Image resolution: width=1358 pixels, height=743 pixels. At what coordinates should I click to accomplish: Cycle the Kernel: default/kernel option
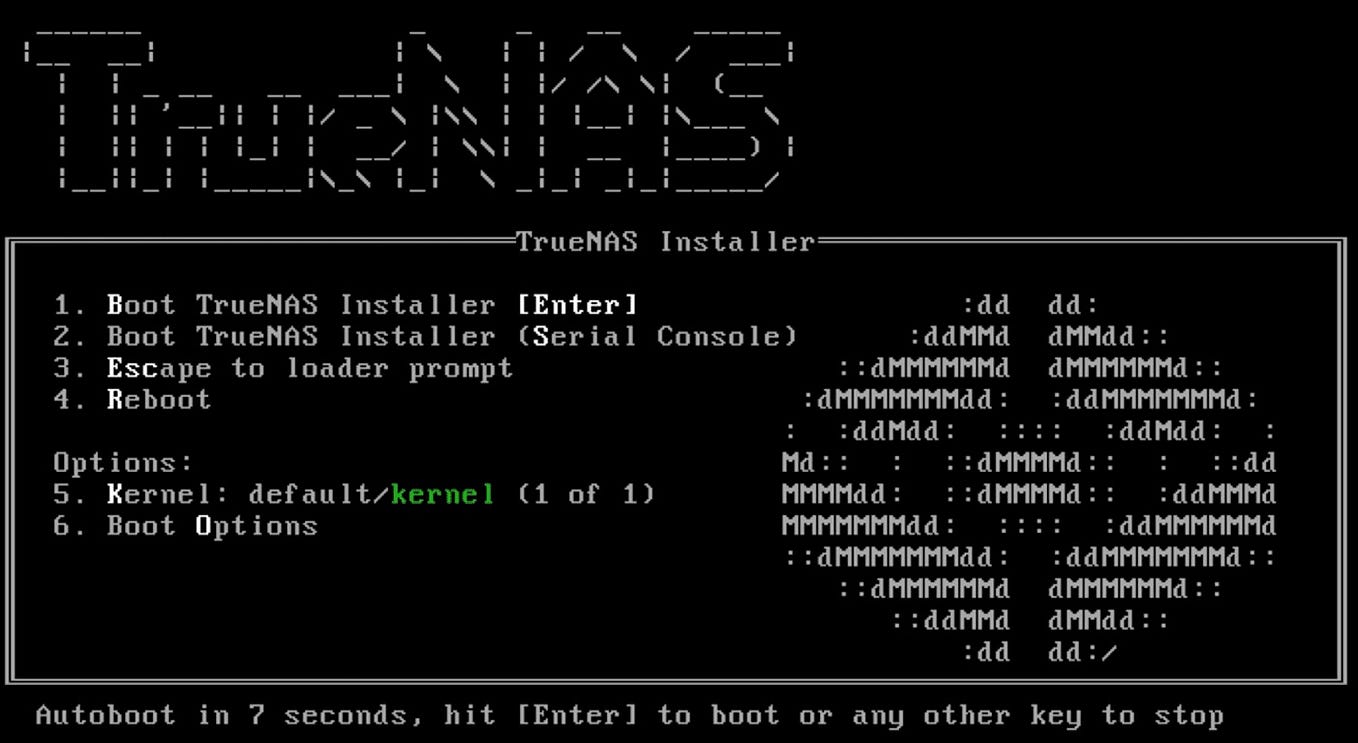point(354,494)
